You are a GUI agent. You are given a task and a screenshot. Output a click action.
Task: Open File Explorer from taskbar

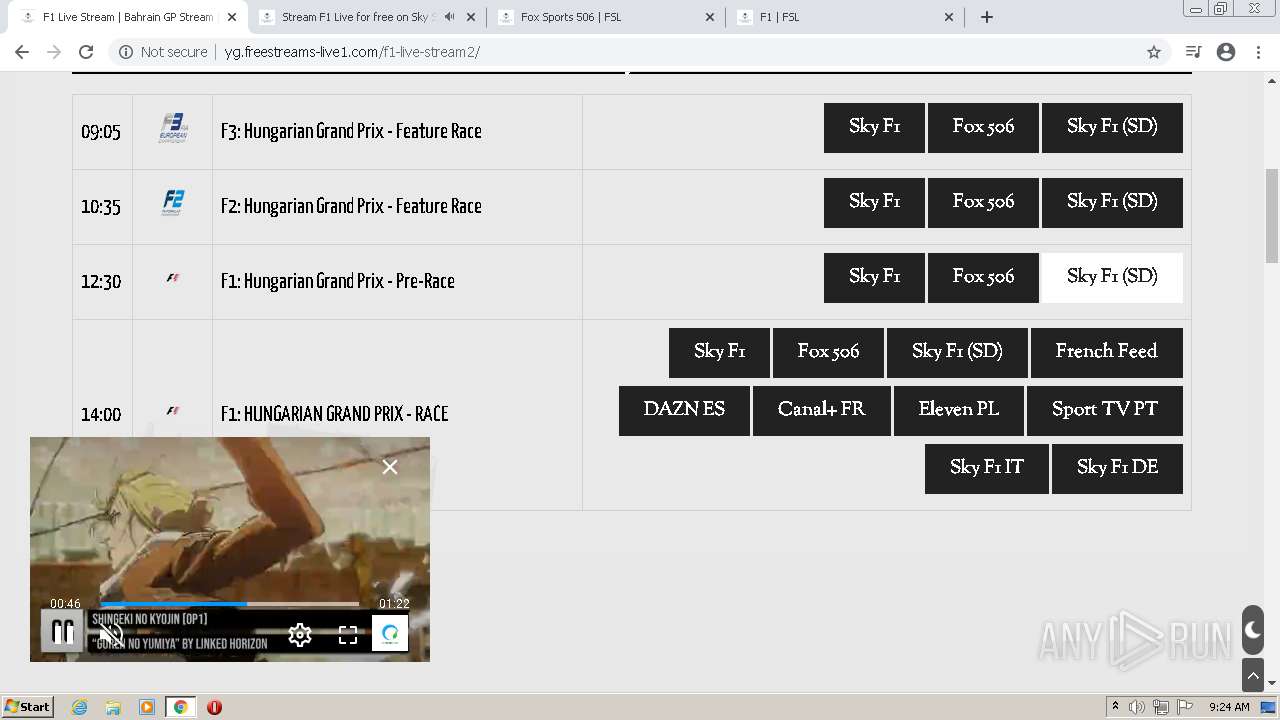pos(113,707)
